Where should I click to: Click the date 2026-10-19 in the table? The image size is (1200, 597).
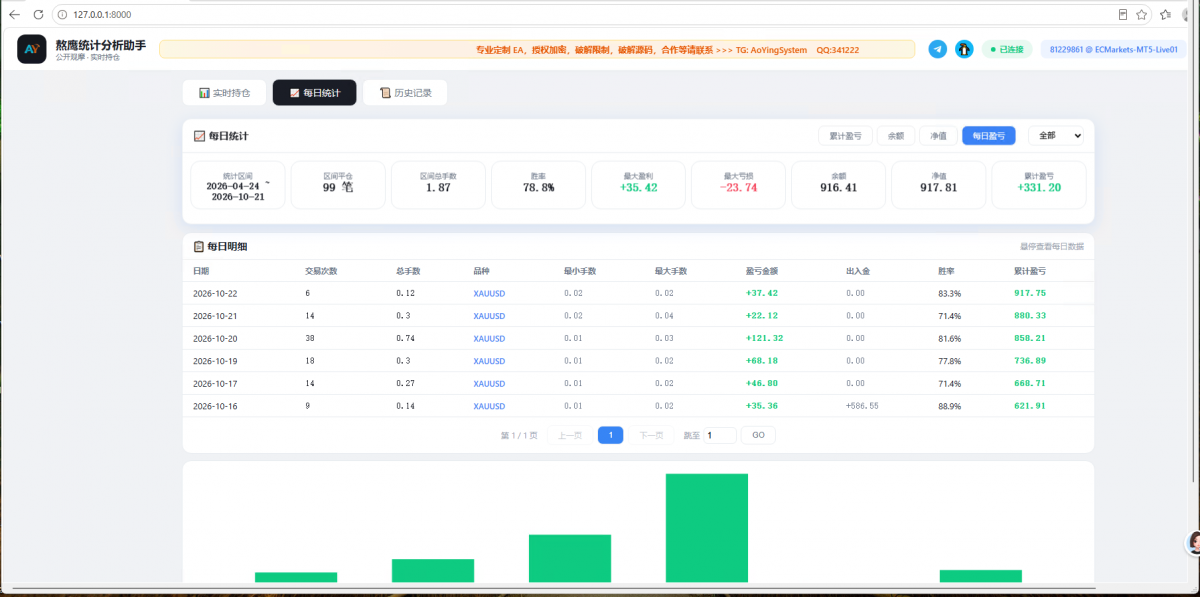click(215, 361)
